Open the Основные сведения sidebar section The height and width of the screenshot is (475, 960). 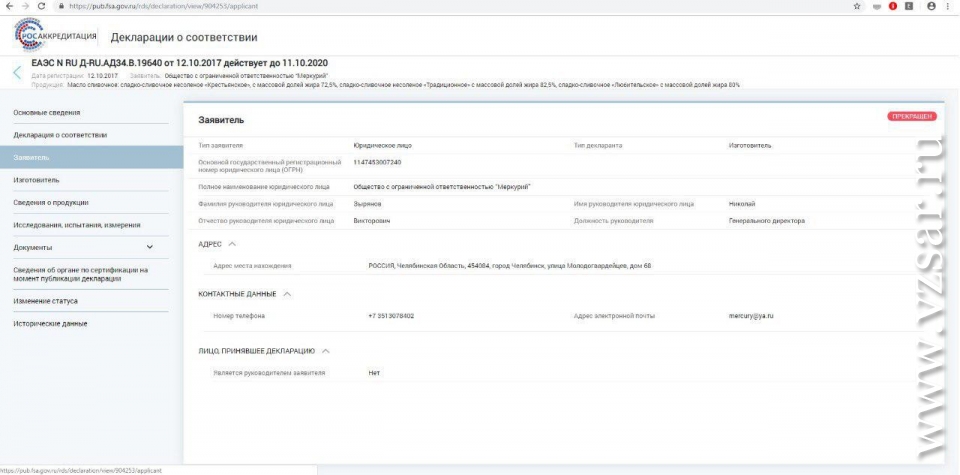(47, 112)
